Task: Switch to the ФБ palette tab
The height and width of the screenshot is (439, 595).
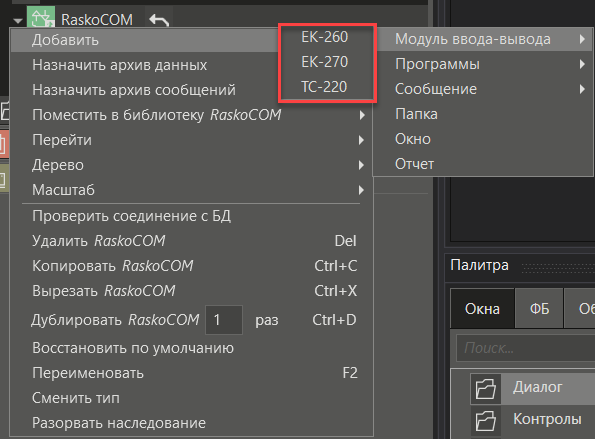Action: pyautogui.click(x=539, y=308)
